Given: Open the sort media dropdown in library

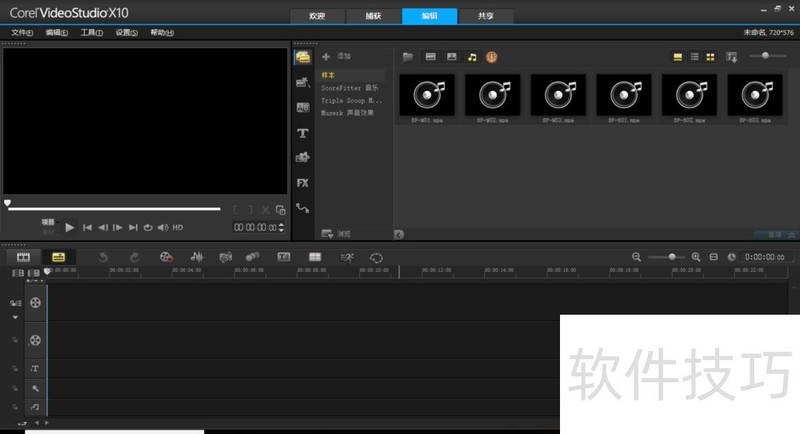Looking at the screenshot, I should pos(732,57).
